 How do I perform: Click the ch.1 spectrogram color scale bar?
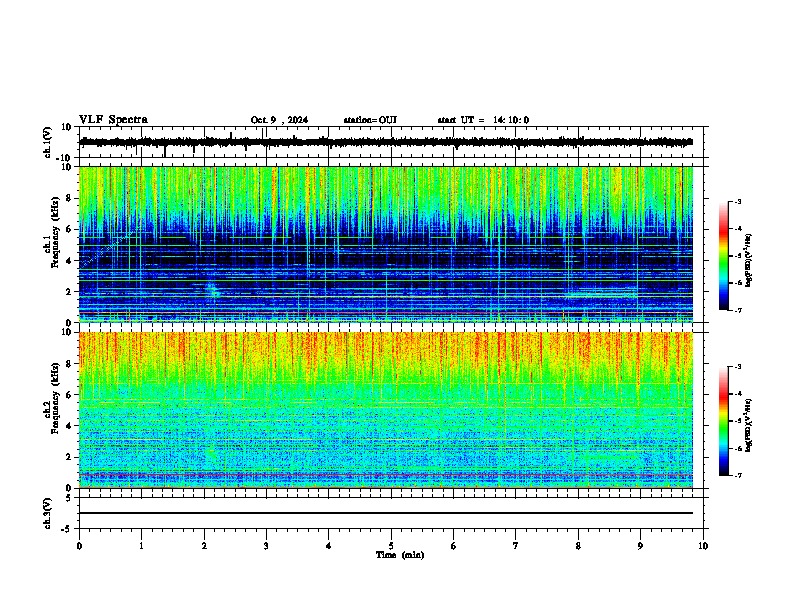(x=724, y=256)
